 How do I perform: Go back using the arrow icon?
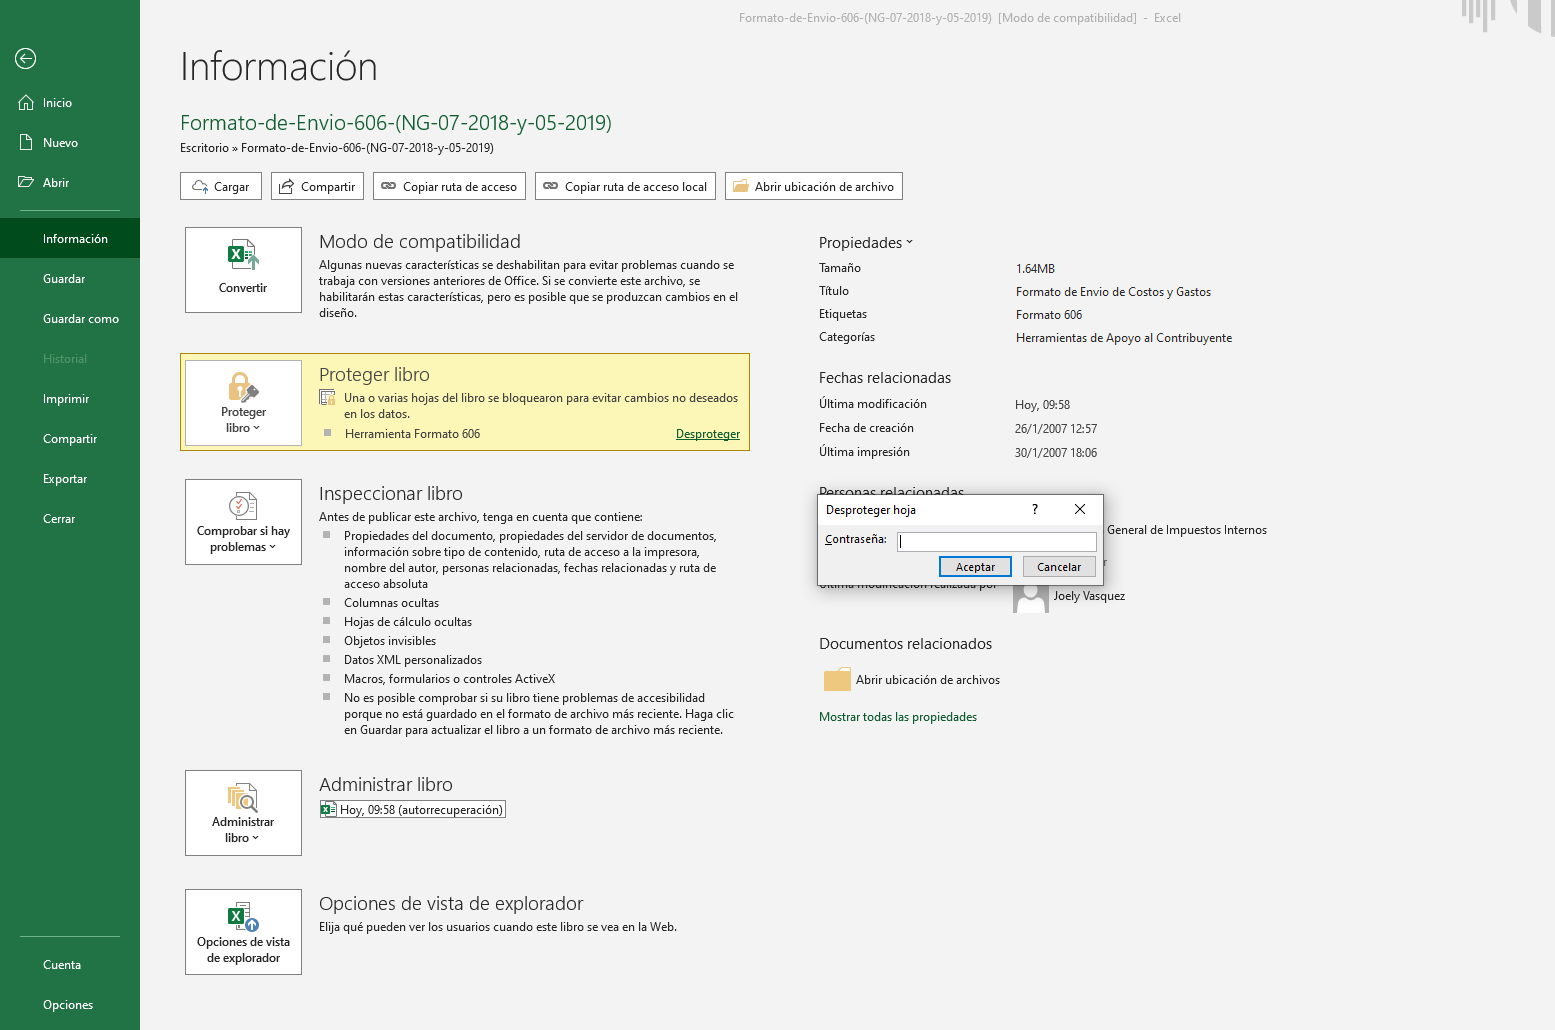[26, 59]
